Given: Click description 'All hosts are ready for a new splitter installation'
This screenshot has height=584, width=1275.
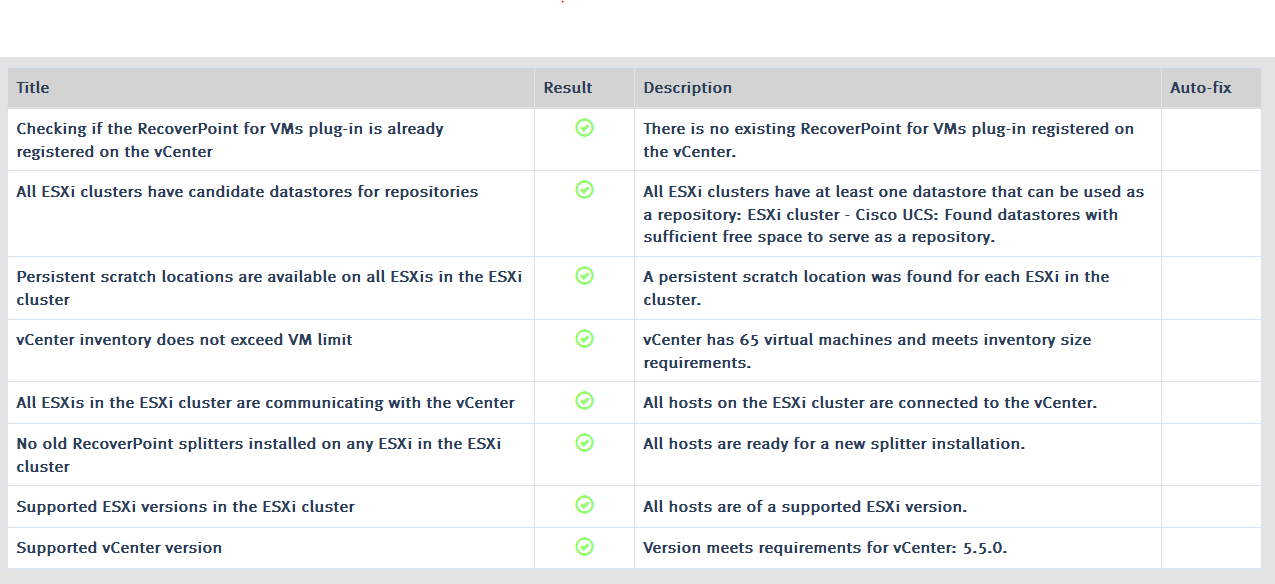Looking at the screenshot, I should 834,444.
